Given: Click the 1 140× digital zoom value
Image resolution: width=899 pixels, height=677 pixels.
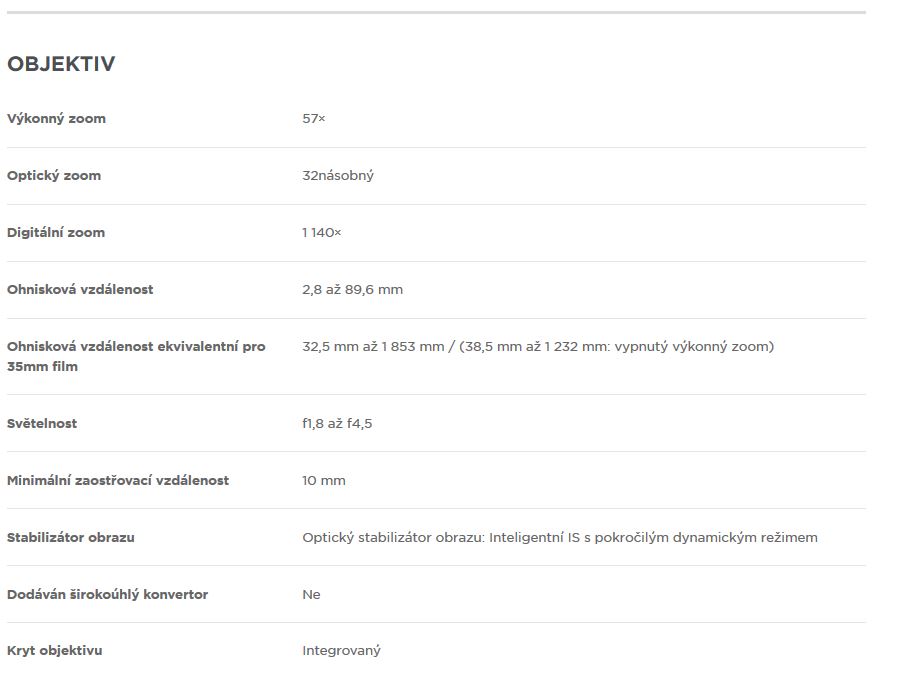Looking at the screenshot, I should pyautogui.click(x=322, y=232).
